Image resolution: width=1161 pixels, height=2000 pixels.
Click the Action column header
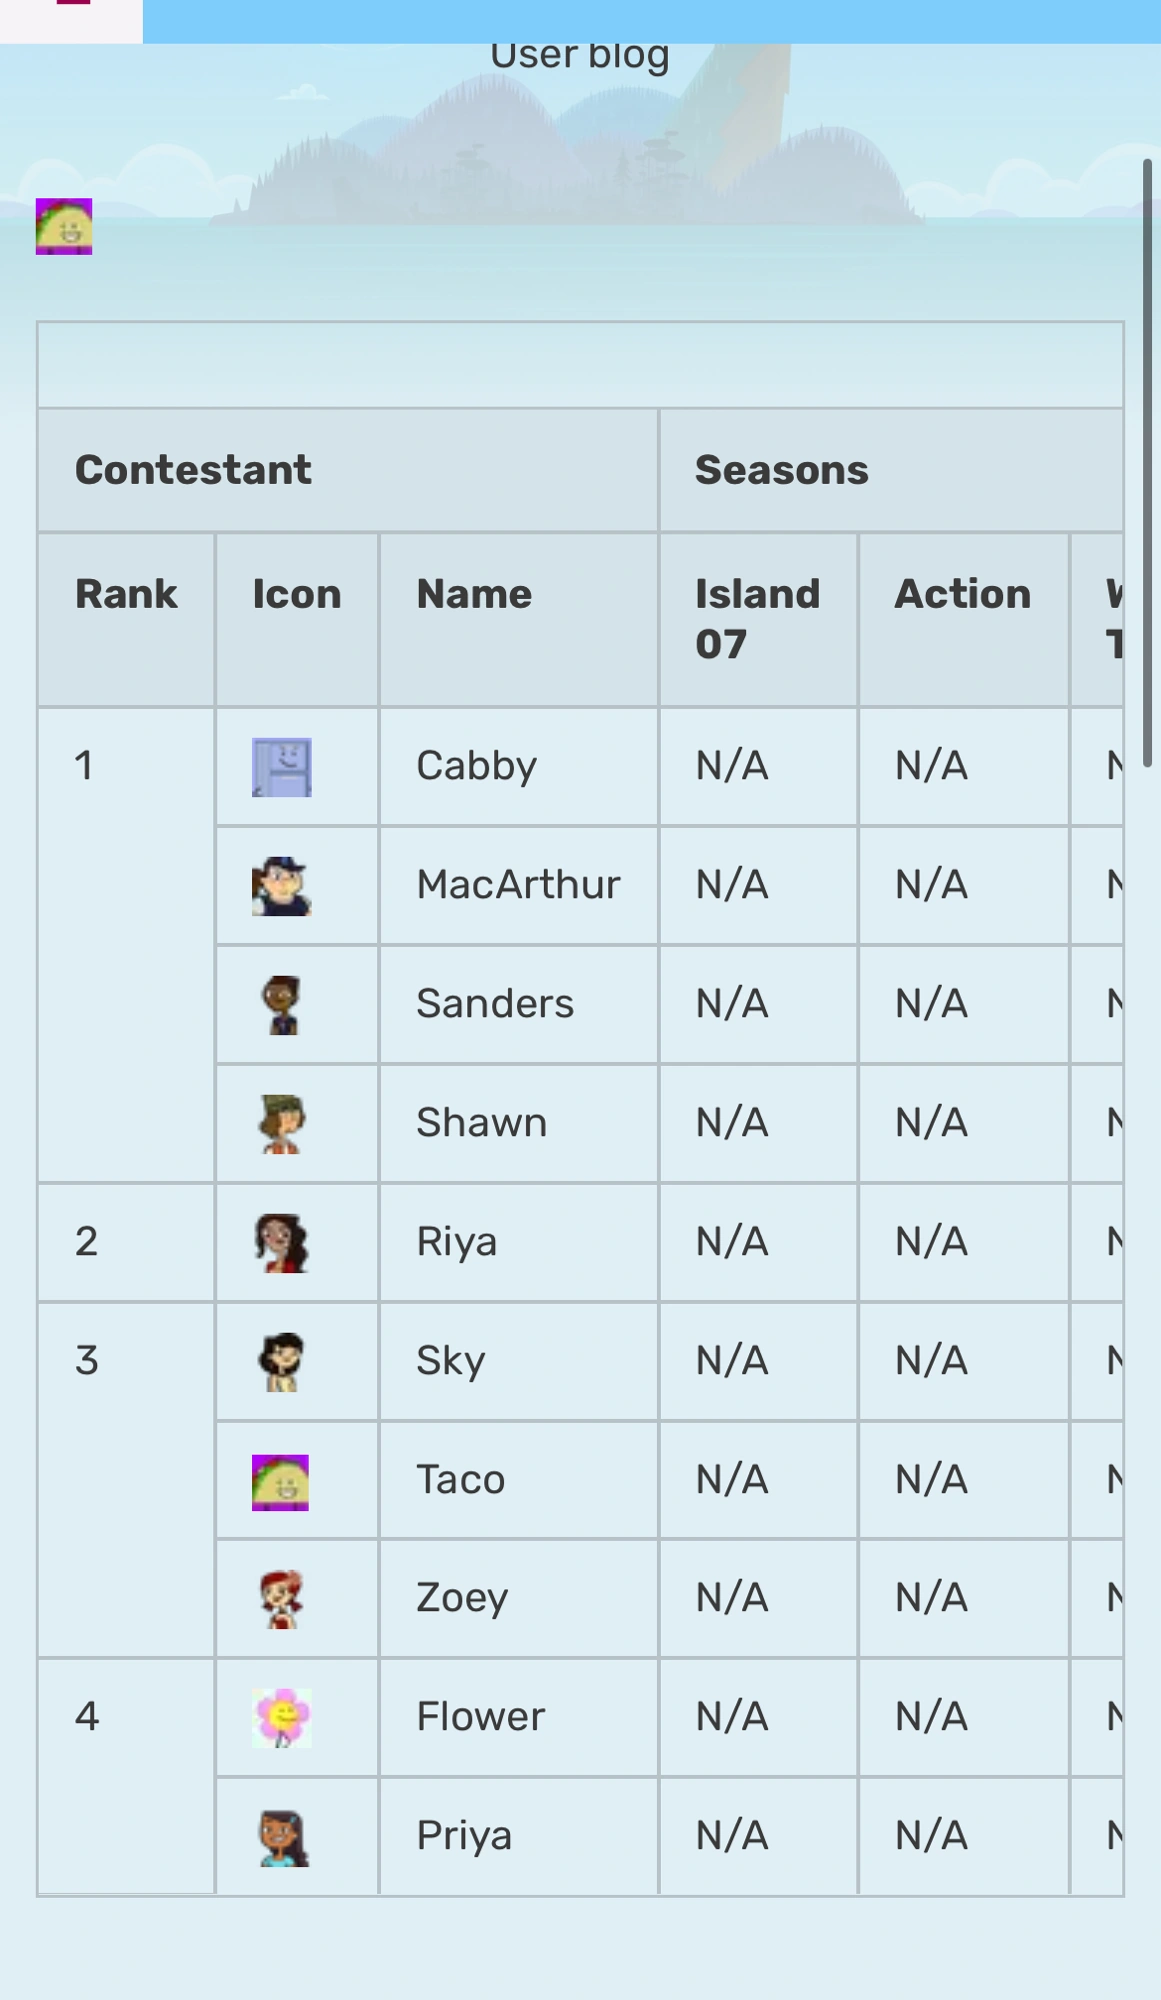click(x=962, y=594)
